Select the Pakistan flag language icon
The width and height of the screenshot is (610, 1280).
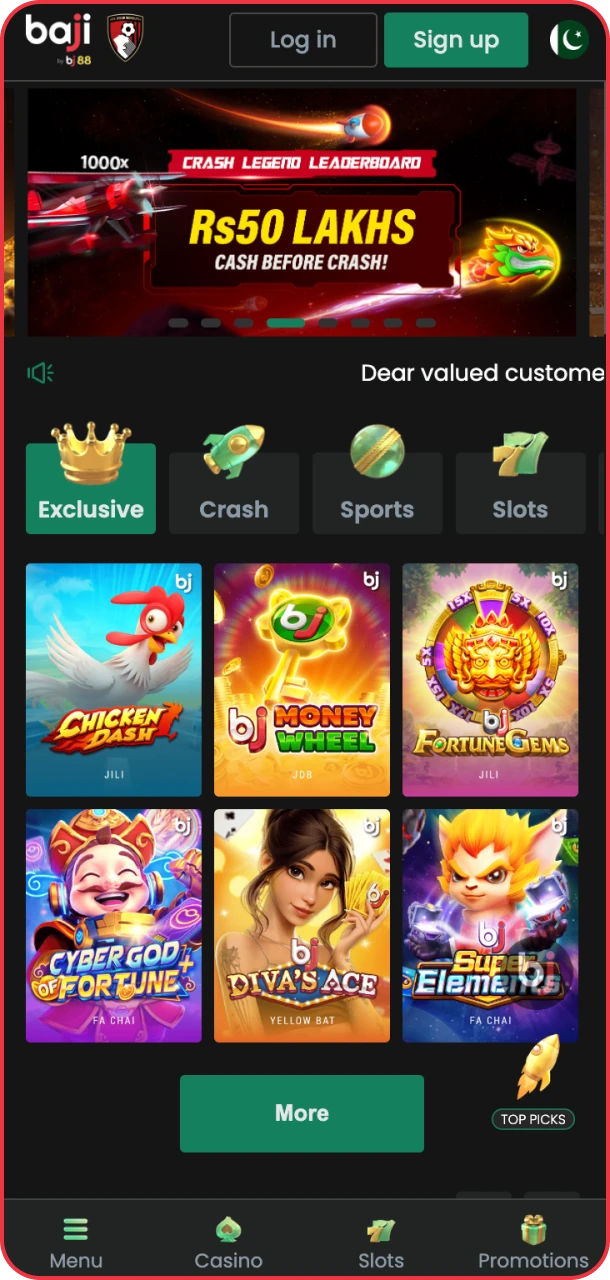[569, 40]
